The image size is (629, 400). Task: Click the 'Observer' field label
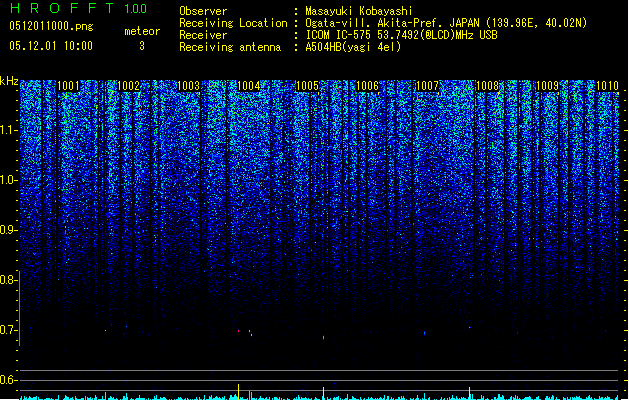coord(203,11)
